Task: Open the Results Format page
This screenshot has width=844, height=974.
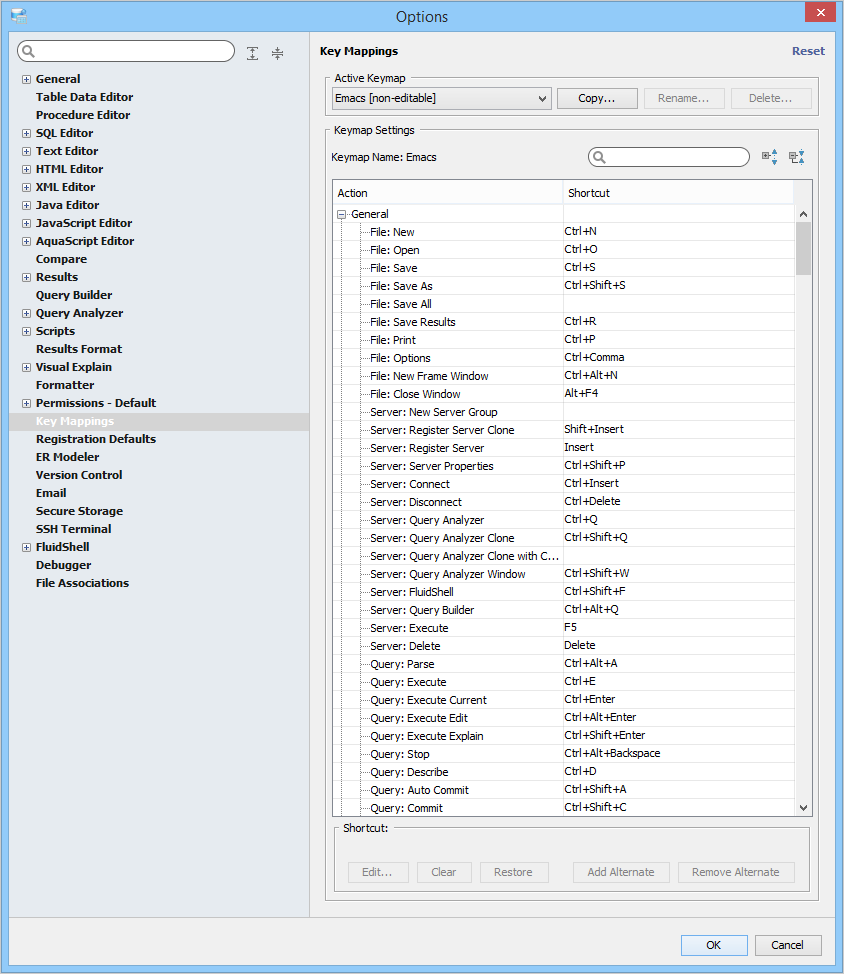Action: pyautogui.click(x=79, y=349)
